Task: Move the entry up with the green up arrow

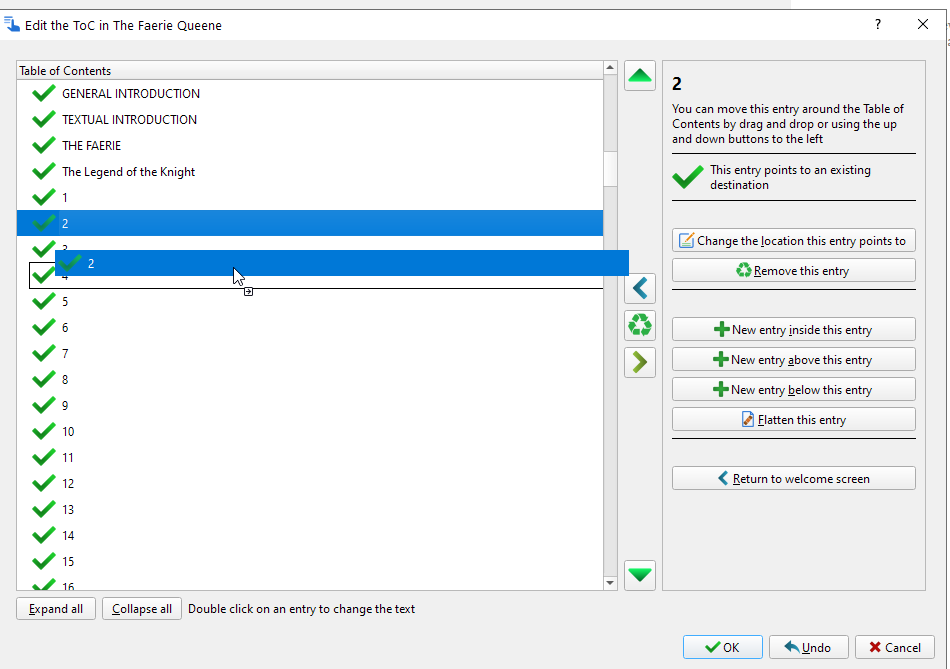Action: pyautogui.click(x=640, y=76)
